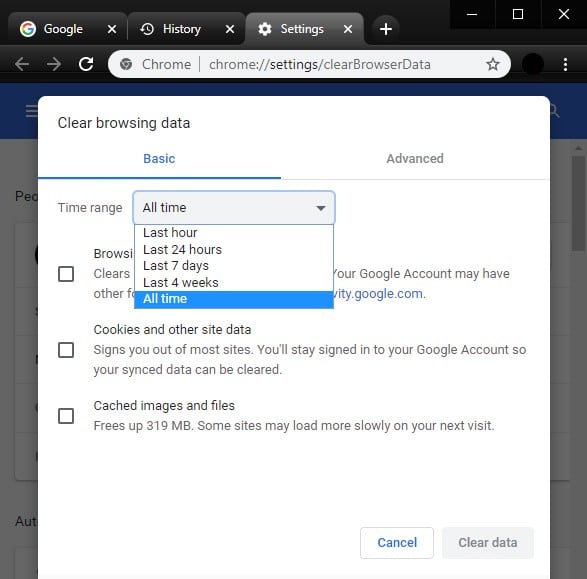
Task: Check the Browsing history checkbox
Action: [66, 274]
